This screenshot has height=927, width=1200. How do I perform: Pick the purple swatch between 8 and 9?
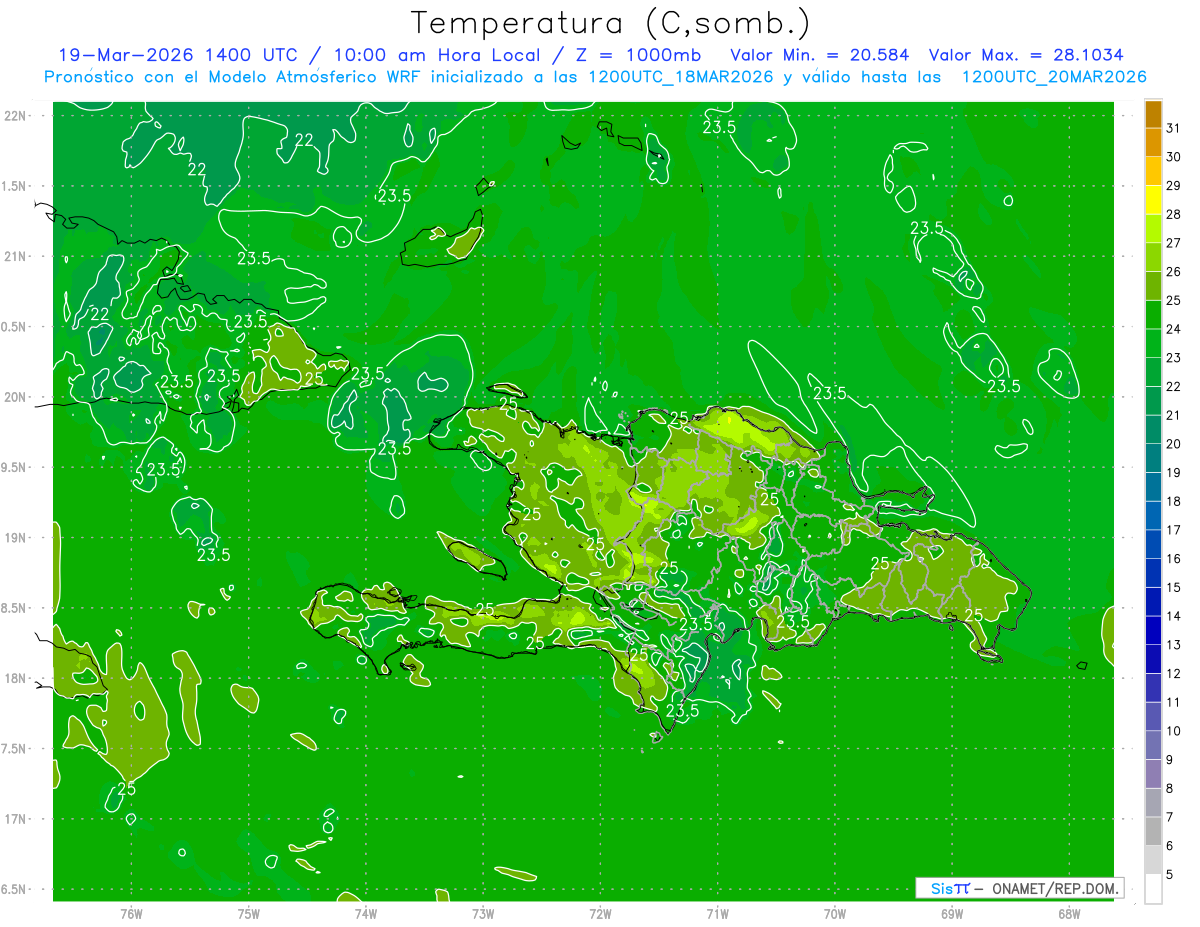pos(1153,773)
